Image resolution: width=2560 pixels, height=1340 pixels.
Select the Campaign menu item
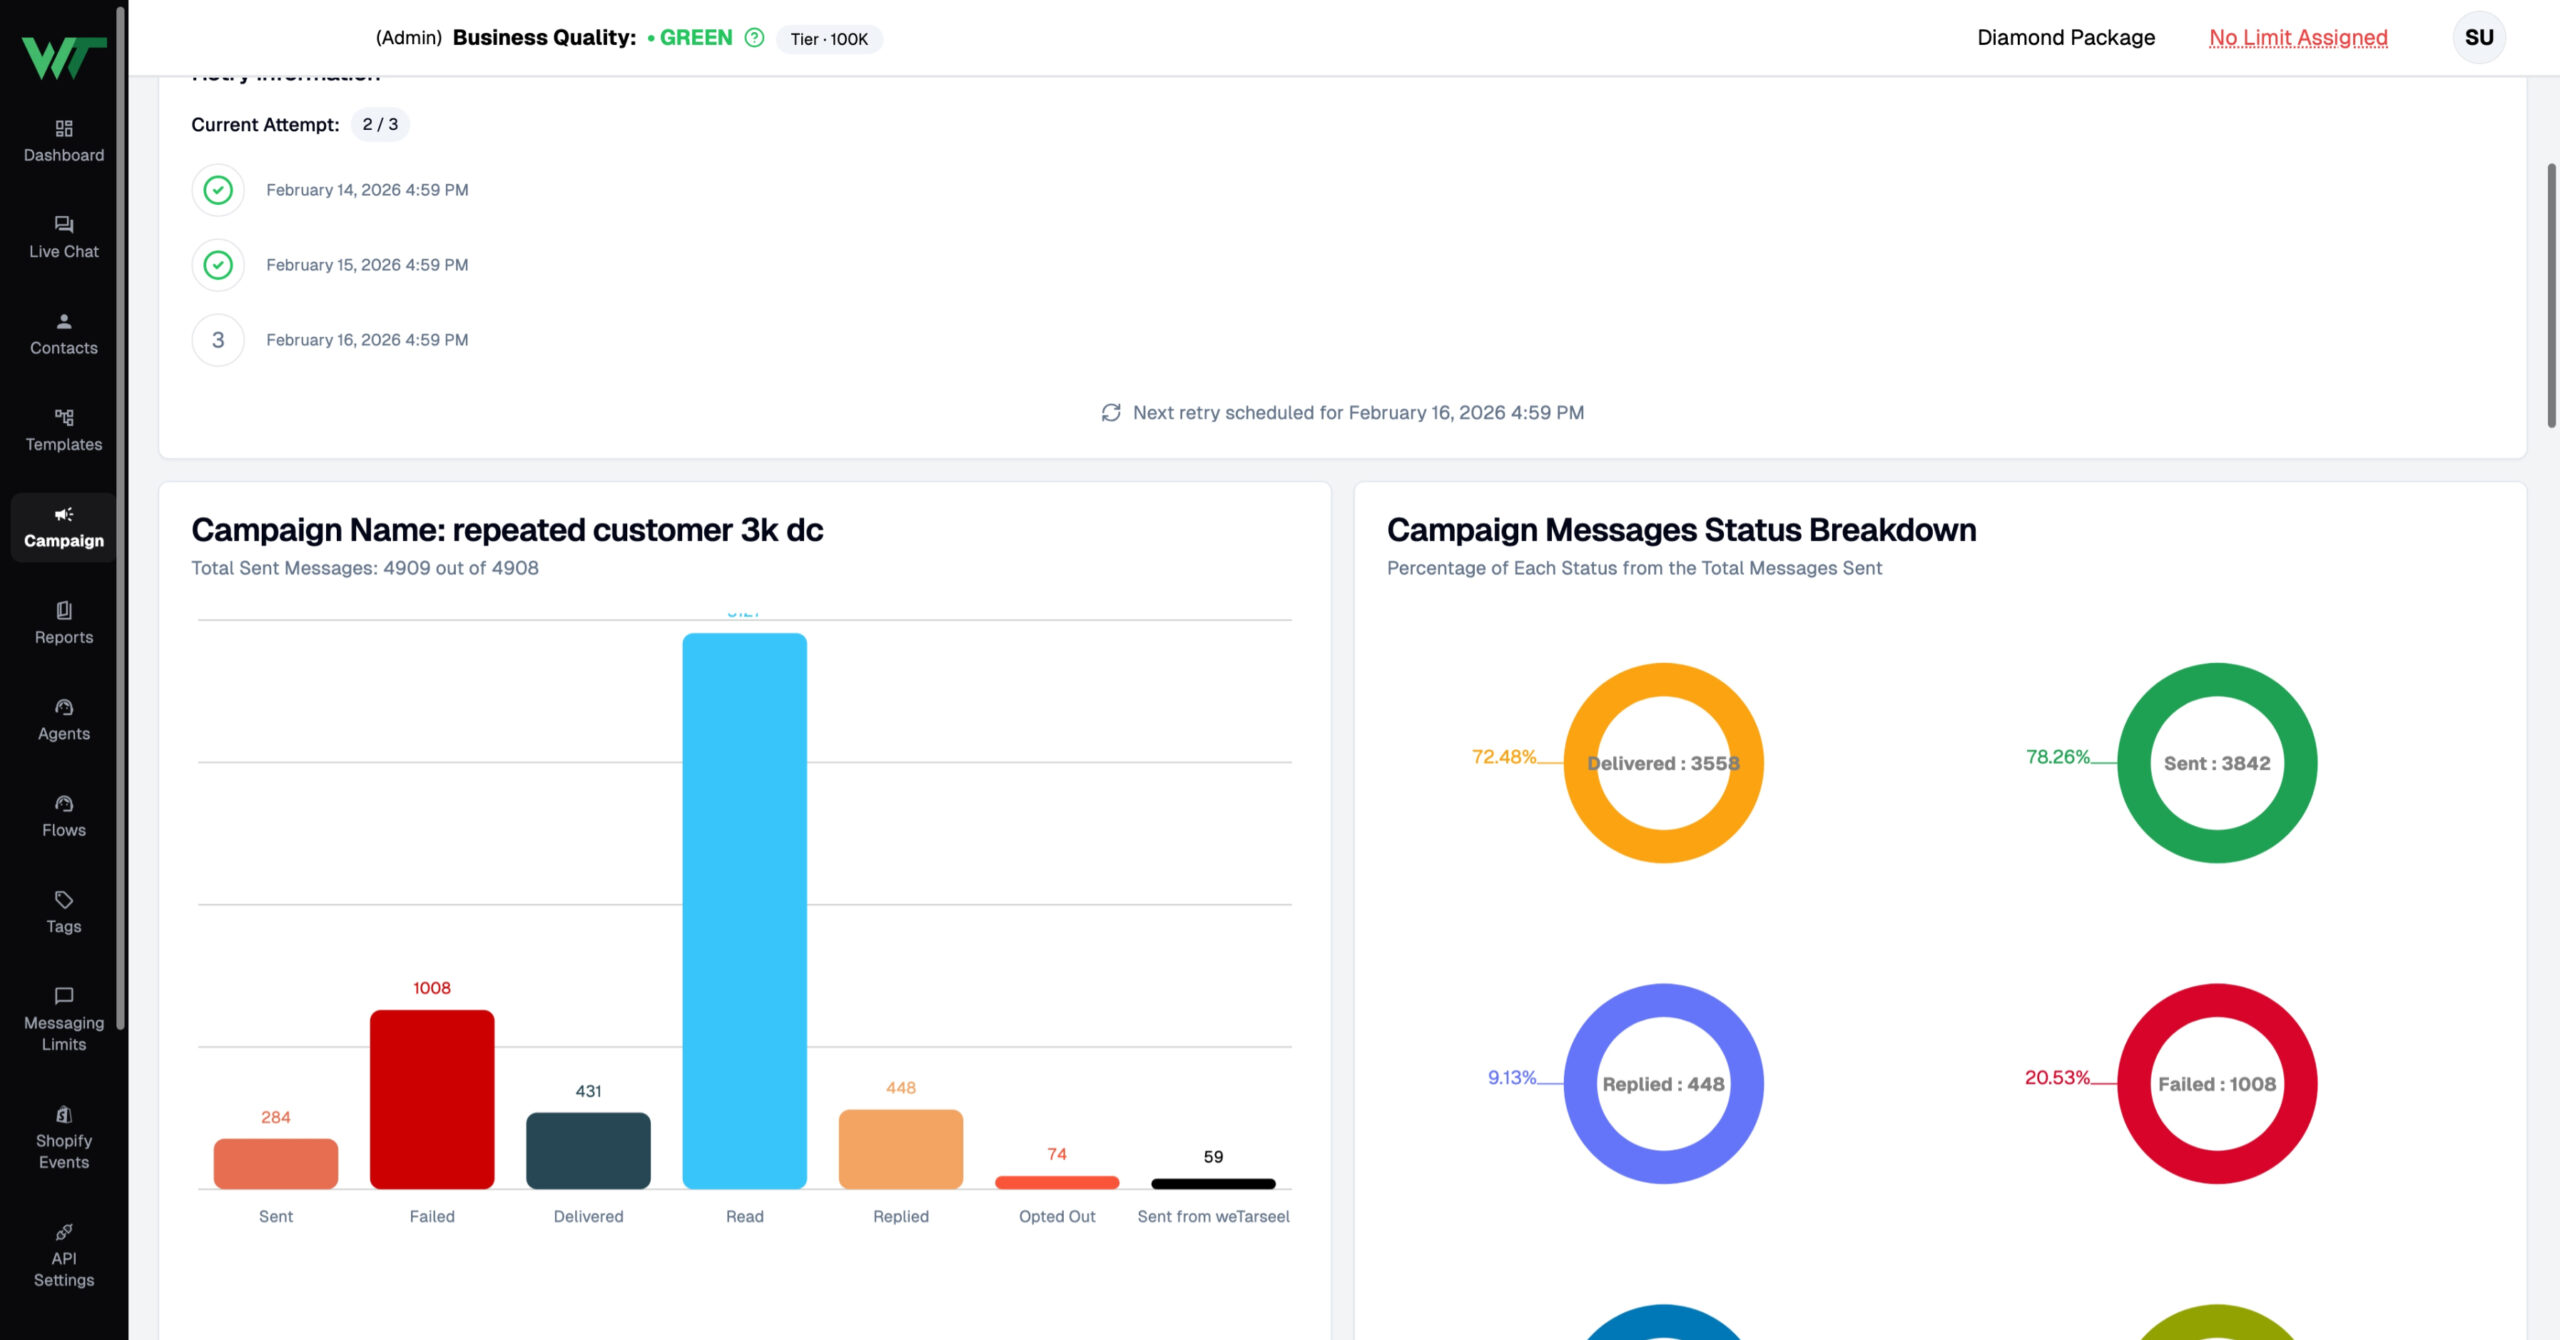(x=64, y=527)
